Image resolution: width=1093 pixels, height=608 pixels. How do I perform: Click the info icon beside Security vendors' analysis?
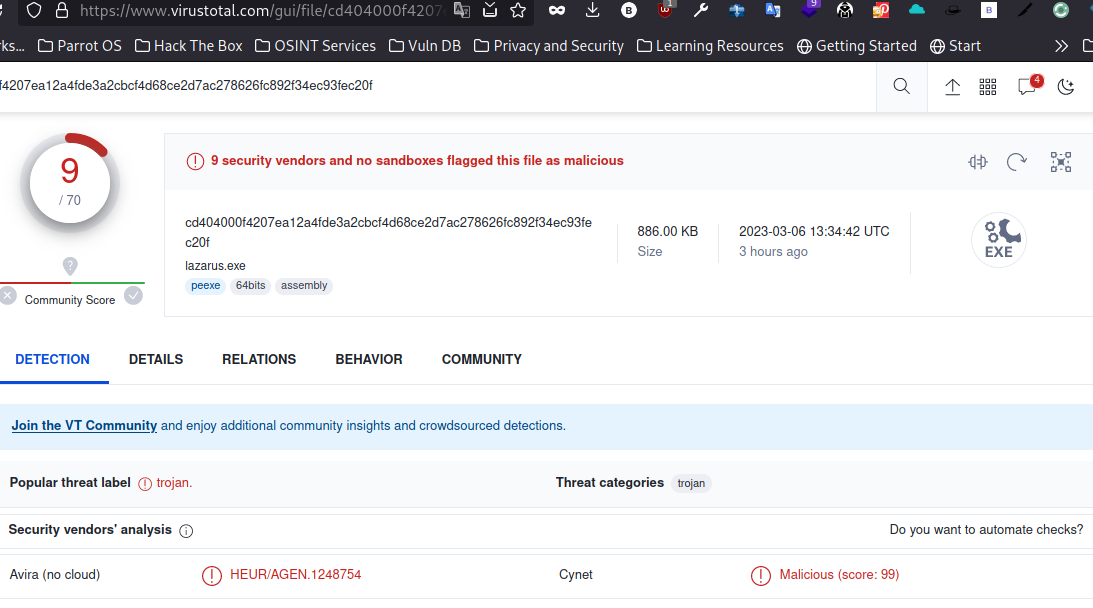(x=186, y=531)
